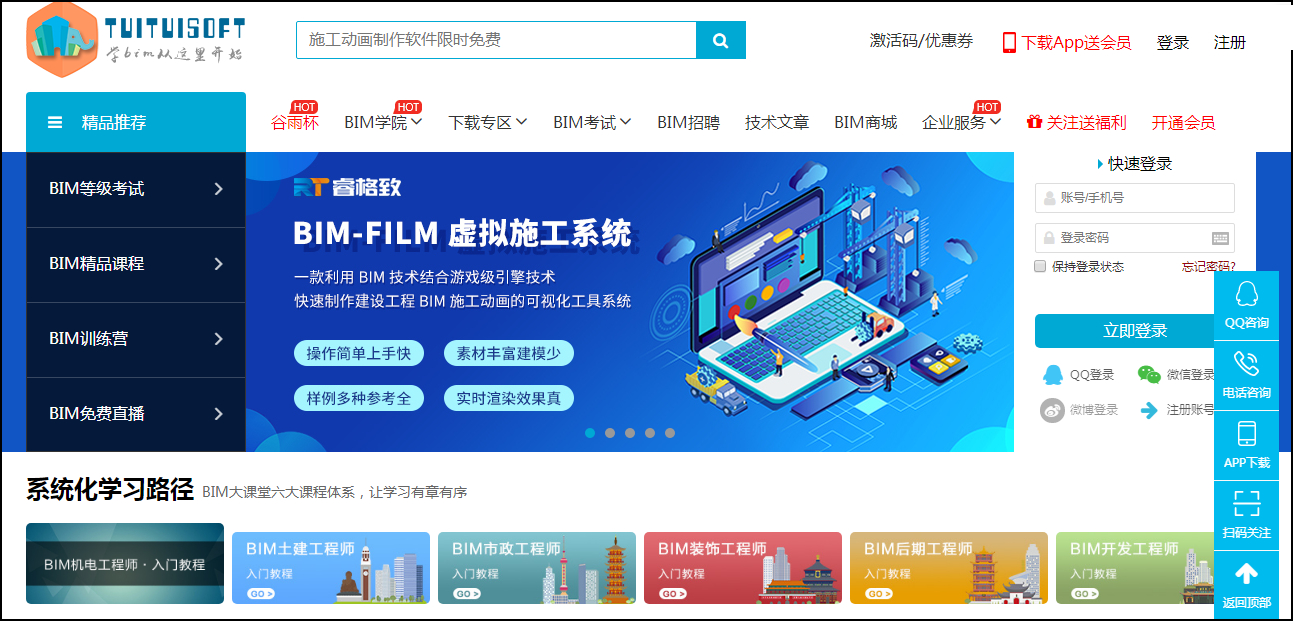Open BIM装饰工程师 course card

click(x=743, y=568)
